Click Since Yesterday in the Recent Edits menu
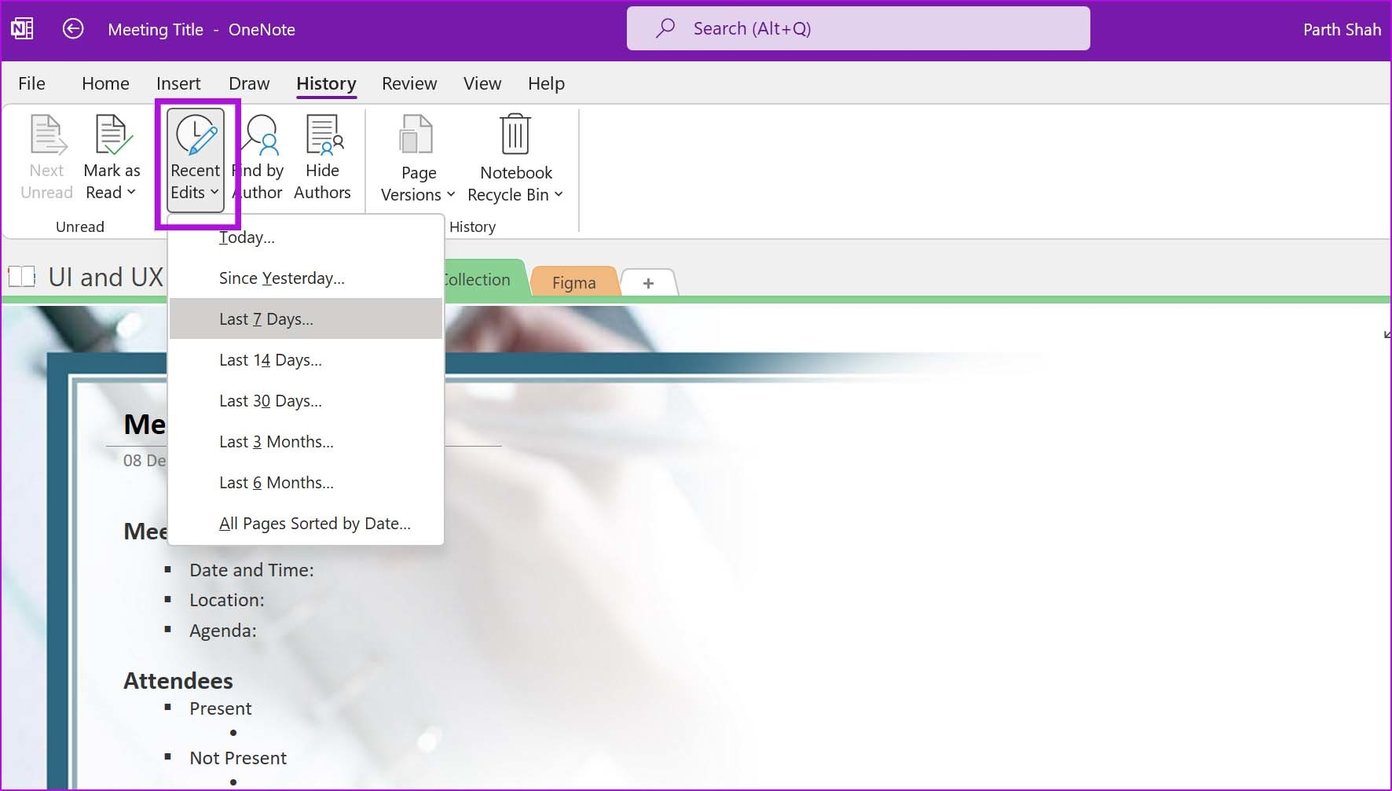Image resolution: width=1392 pixels, height=791 pixels. coord(281,277)
